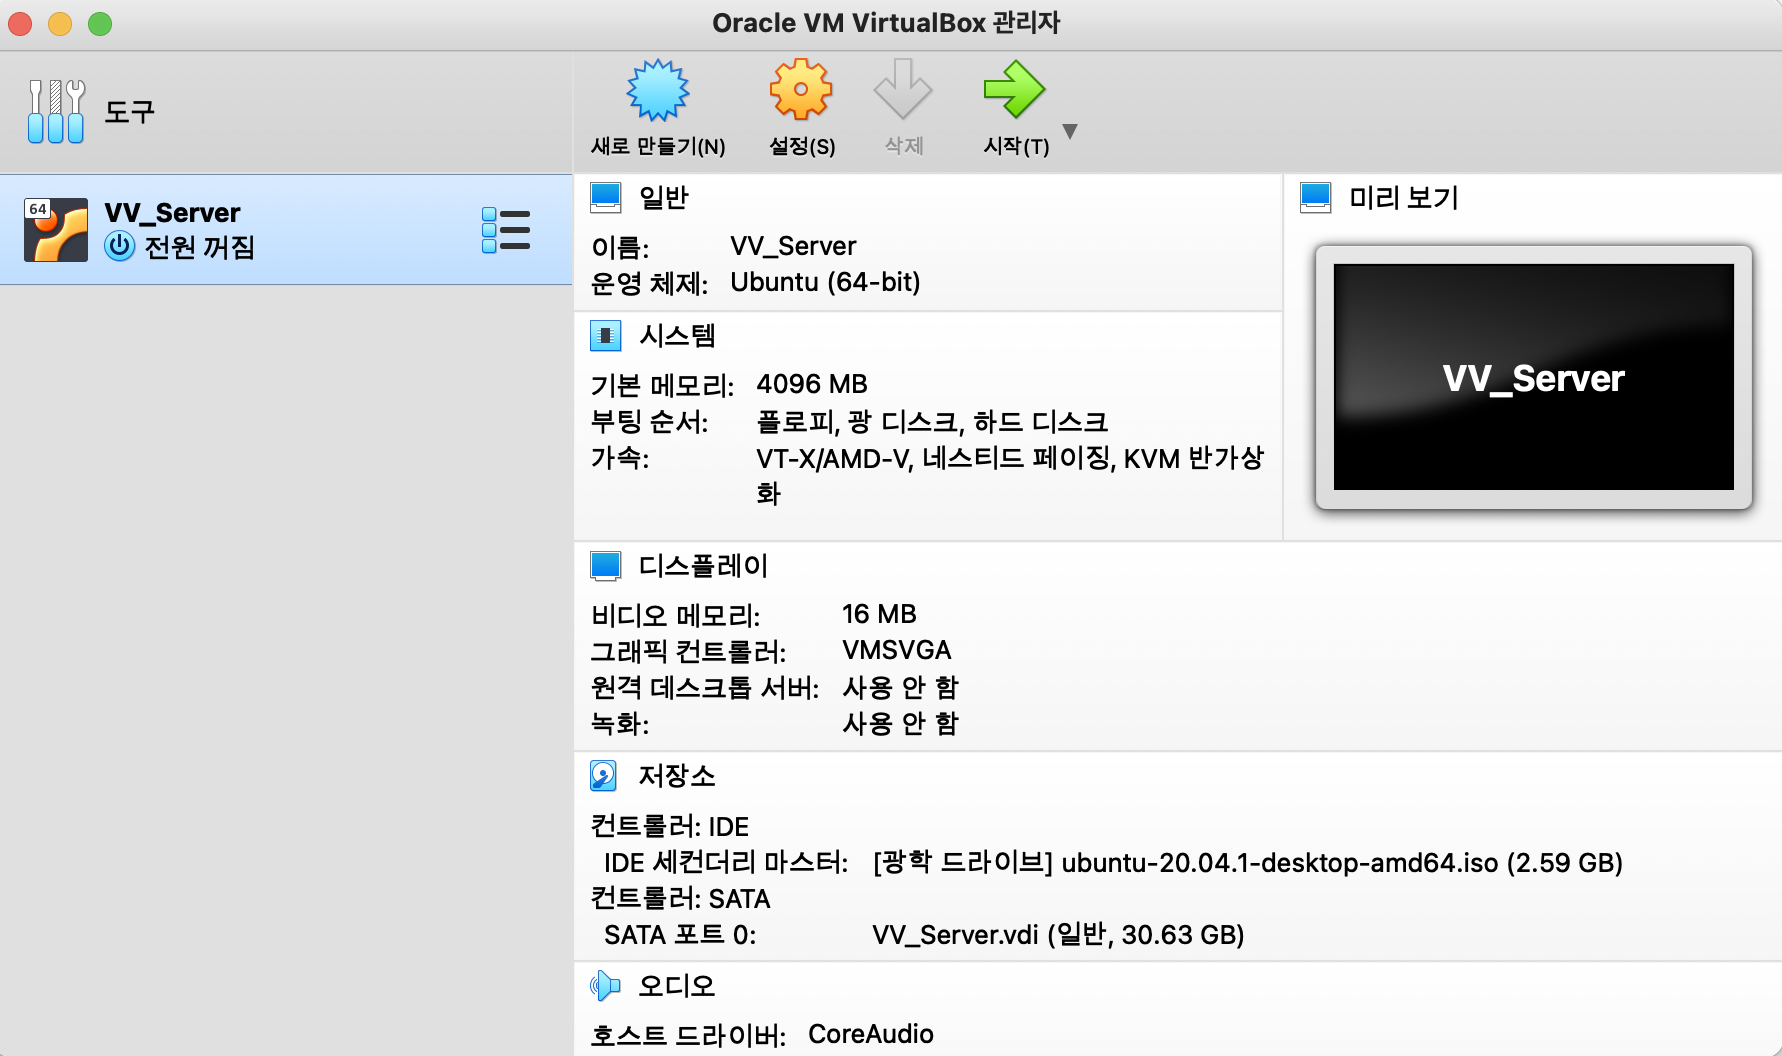Image resolution: width=1782 pixels, height=1056 pixels.
Task: Click the Display (디스플레이) monitor icon
Action: click(606, 566)
